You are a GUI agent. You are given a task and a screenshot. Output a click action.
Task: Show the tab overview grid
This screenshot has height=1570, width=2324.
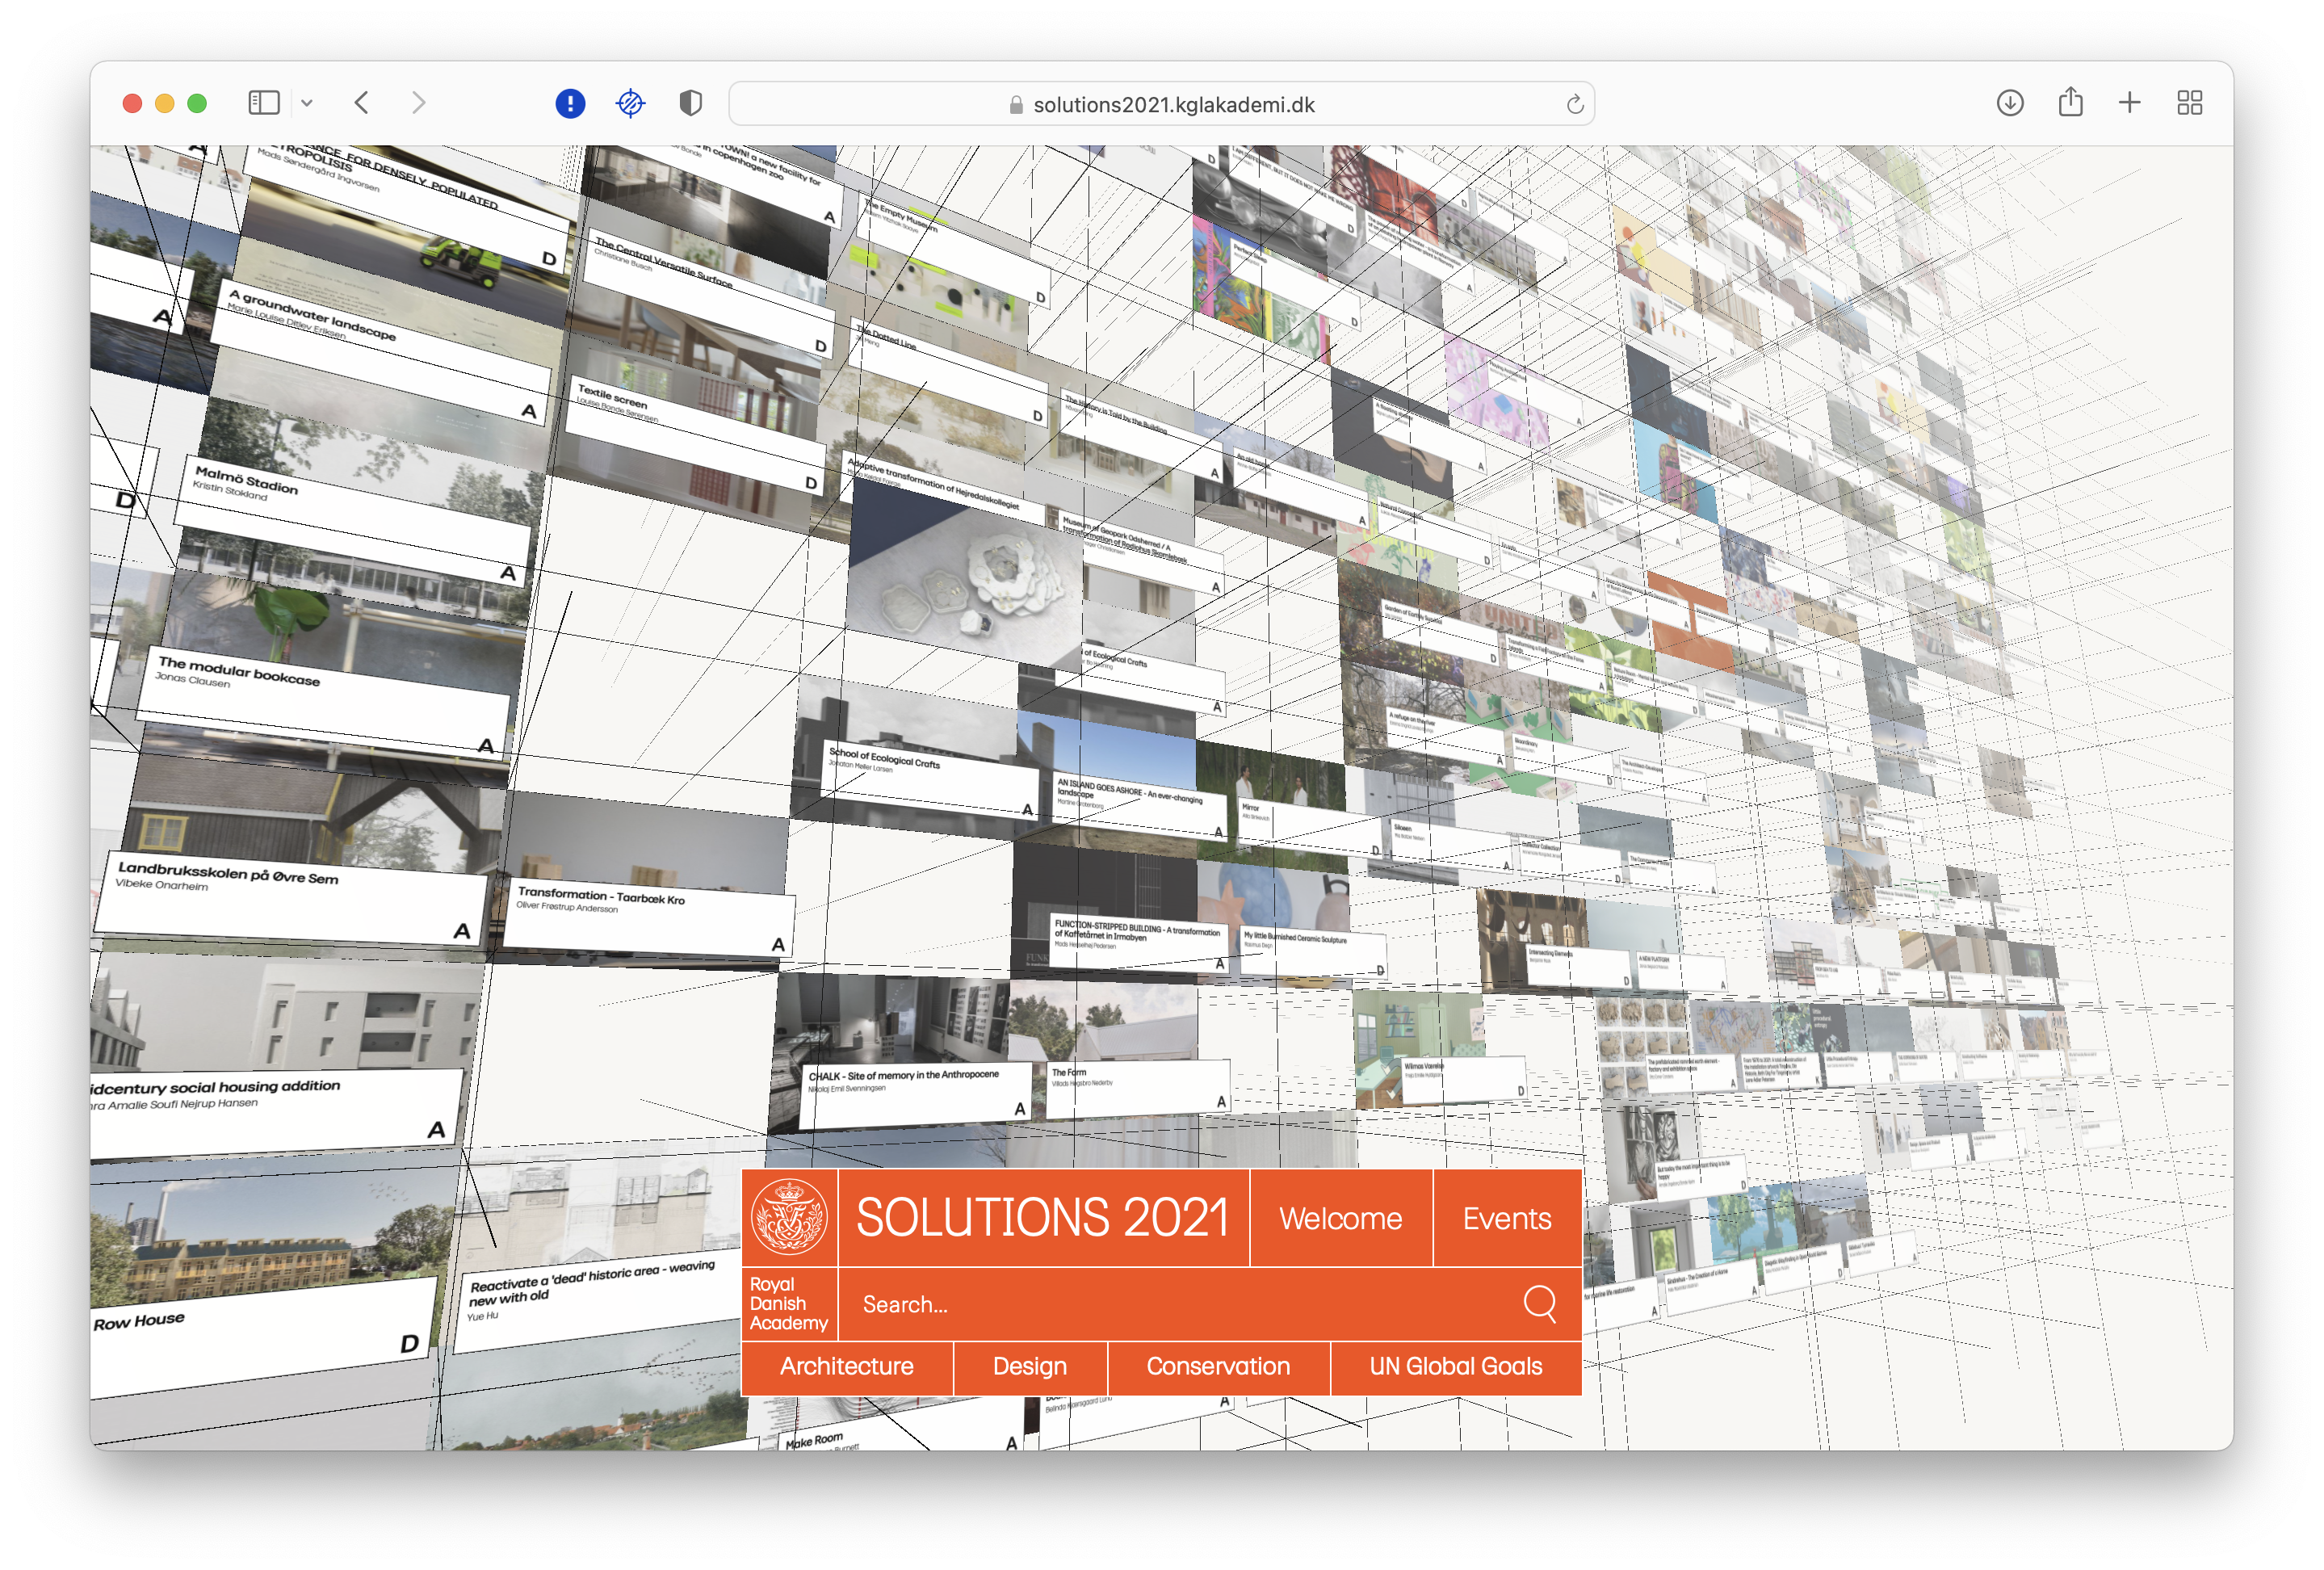2190,103
